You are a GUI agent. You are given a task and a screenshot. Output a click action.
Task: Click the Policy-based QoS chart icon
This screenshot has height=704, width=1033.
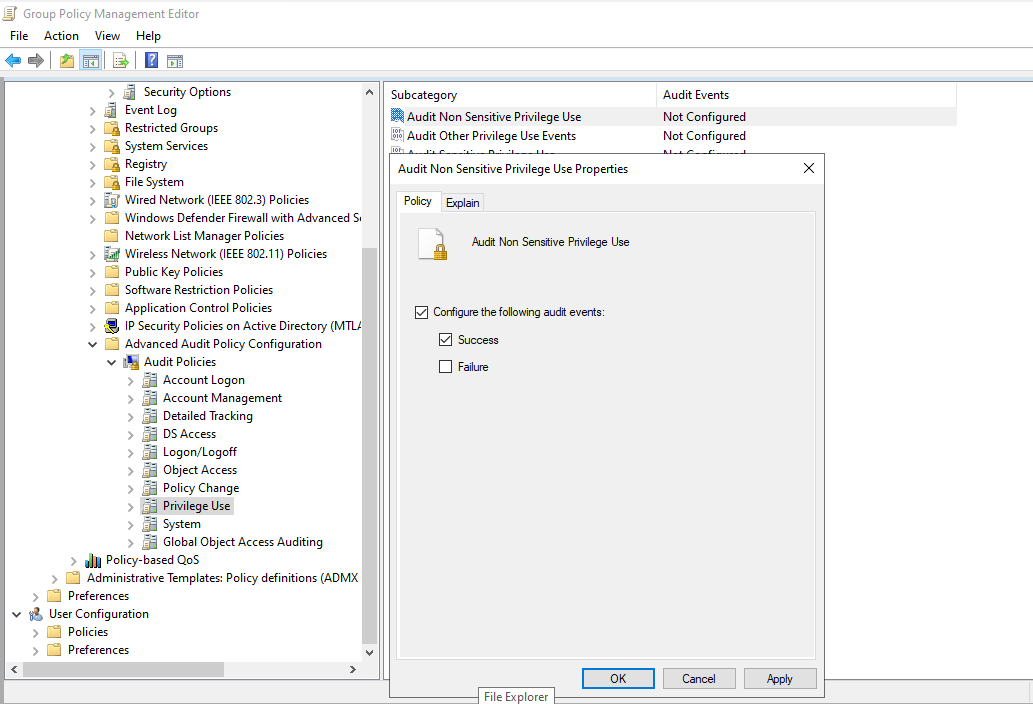tap(93, 560)
